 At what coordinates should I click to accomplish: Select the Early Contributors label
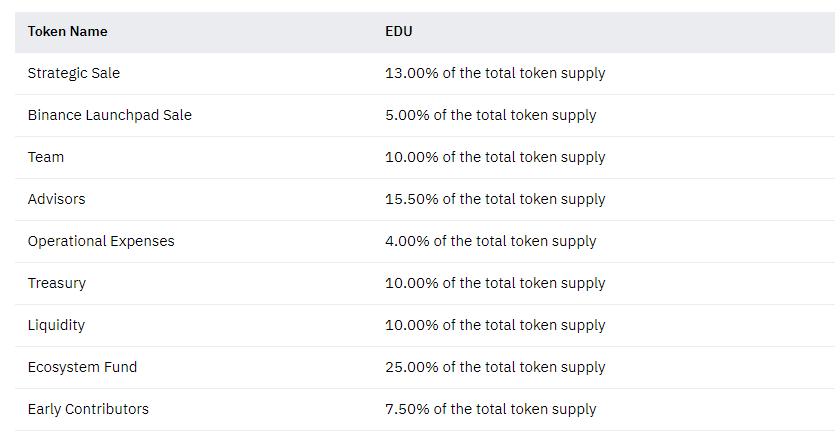88,409
